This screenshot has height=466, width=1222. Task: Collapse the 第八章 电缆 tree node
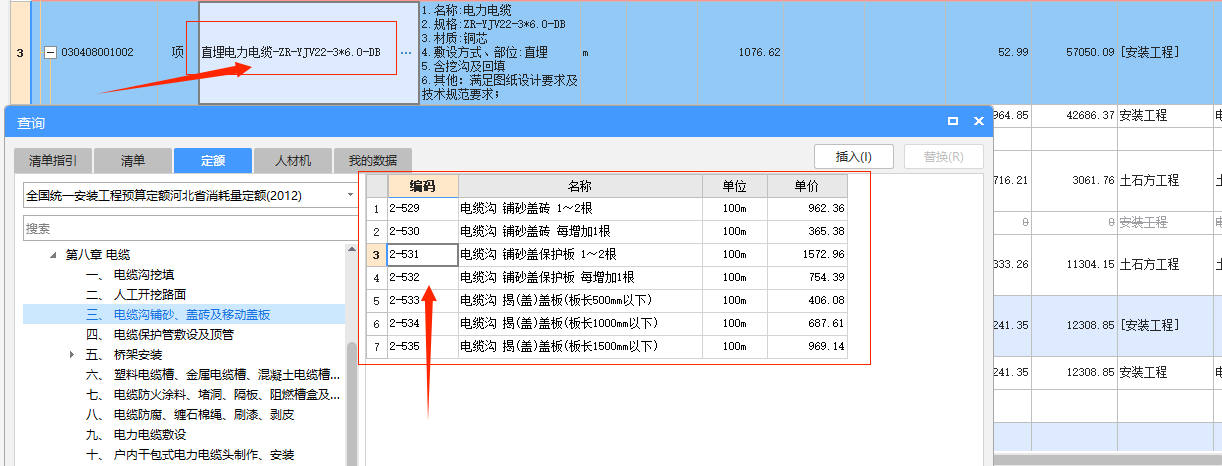tap(53, 255)
